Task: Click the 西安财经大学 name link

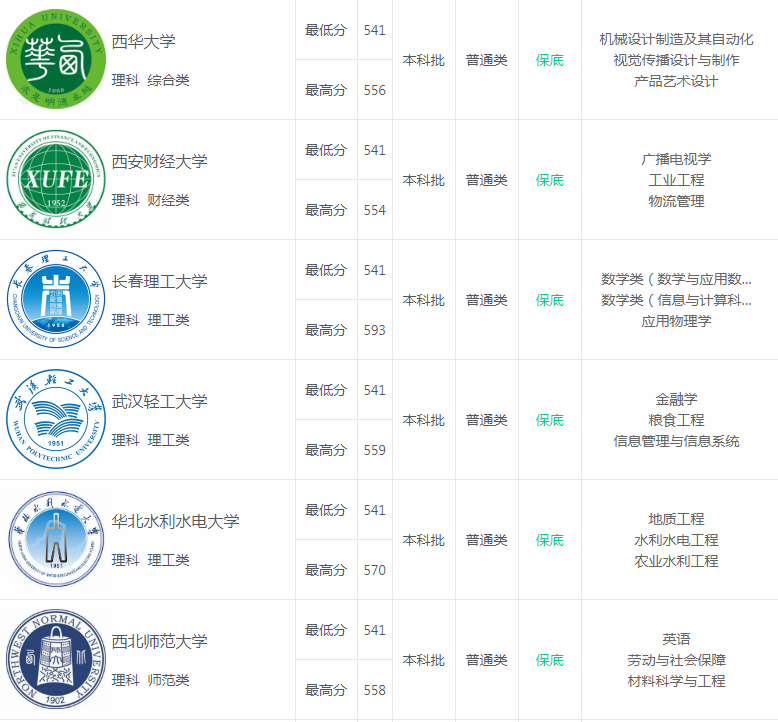Action: pyautogui.click(x=159, y=161)
